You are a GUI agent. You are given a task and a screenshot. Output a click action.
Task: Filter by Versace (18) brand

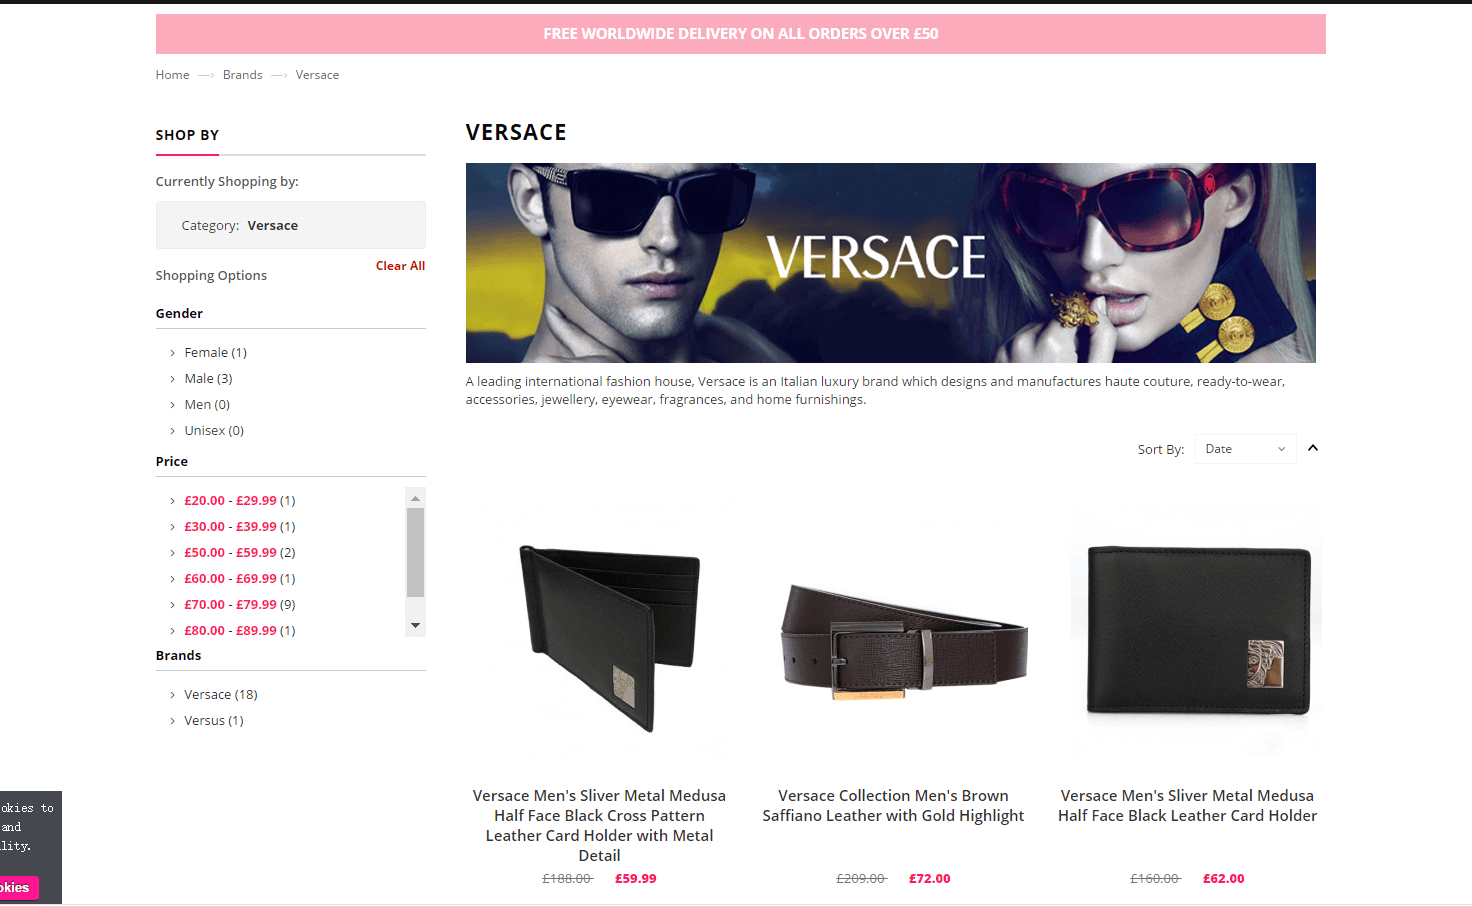tap(221, 695)
